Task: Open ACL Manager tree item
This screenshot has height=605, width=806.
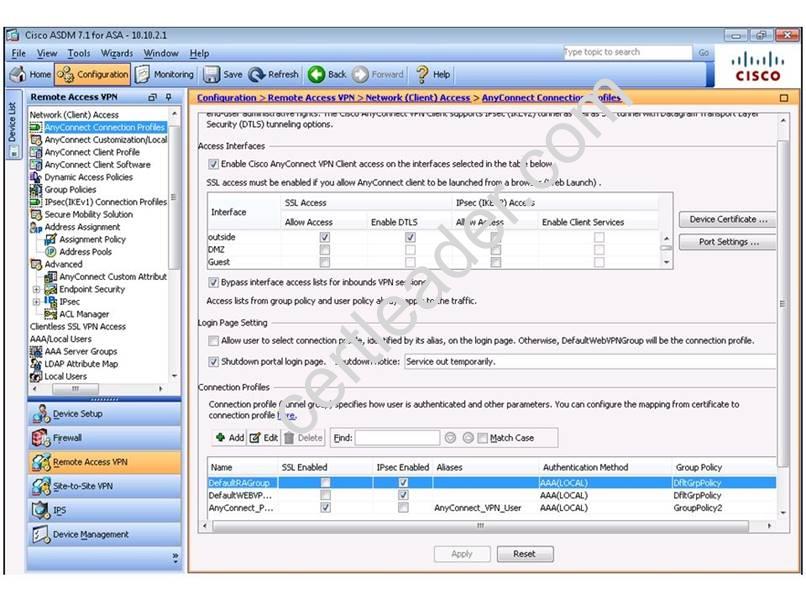Action: [84, 314]
